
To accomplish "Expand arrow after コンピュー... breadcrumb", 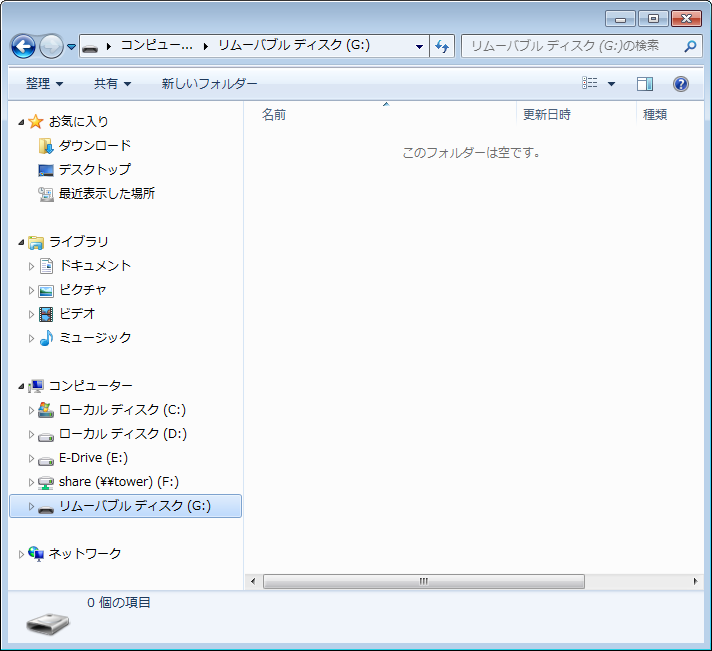I will (206, 46).
